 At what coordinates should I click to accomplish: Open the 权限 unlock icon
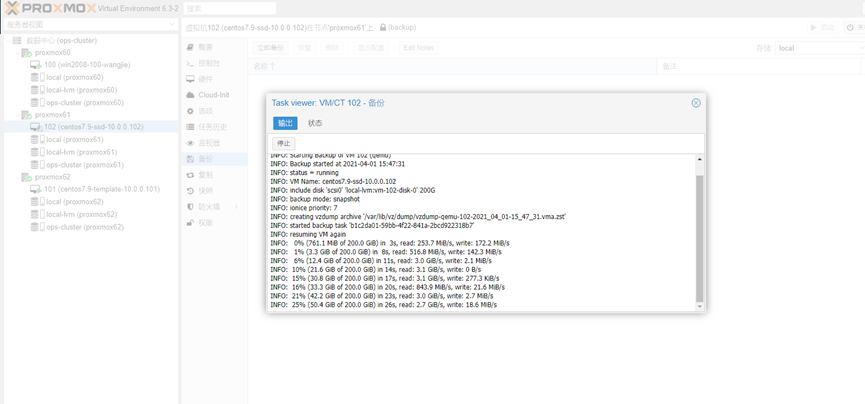pos(190,222)
